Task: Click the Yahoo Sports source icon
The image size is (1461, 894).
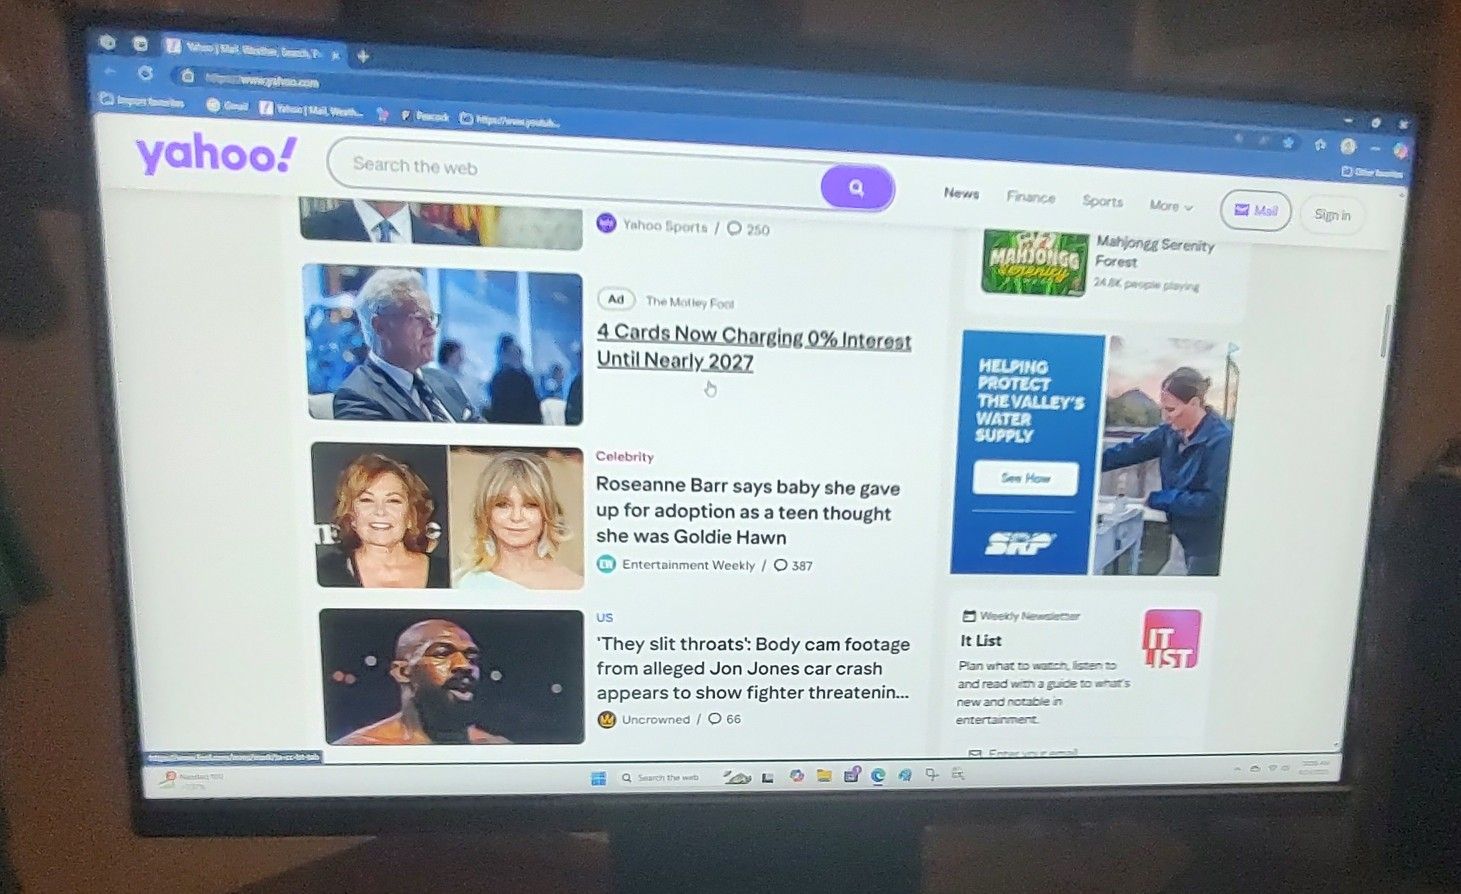Action: click(606, 223)
